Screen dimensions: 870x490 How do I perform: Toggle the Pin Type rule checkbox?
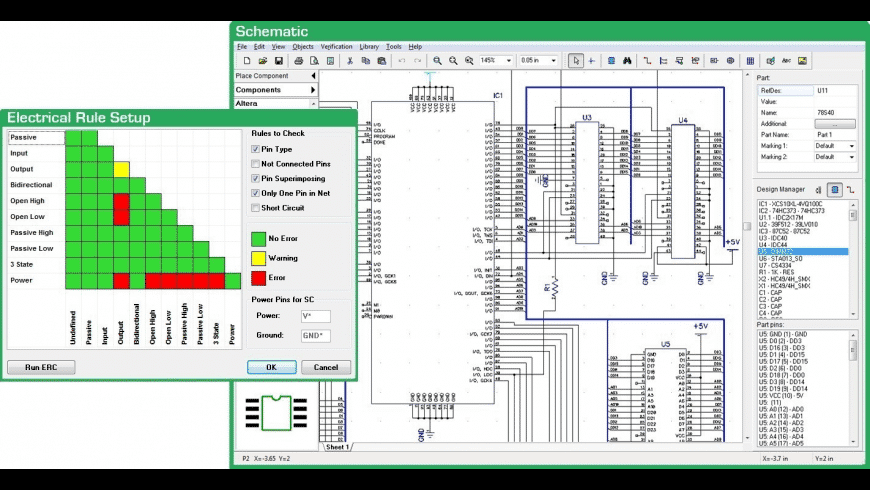click(x=255, y=149)
